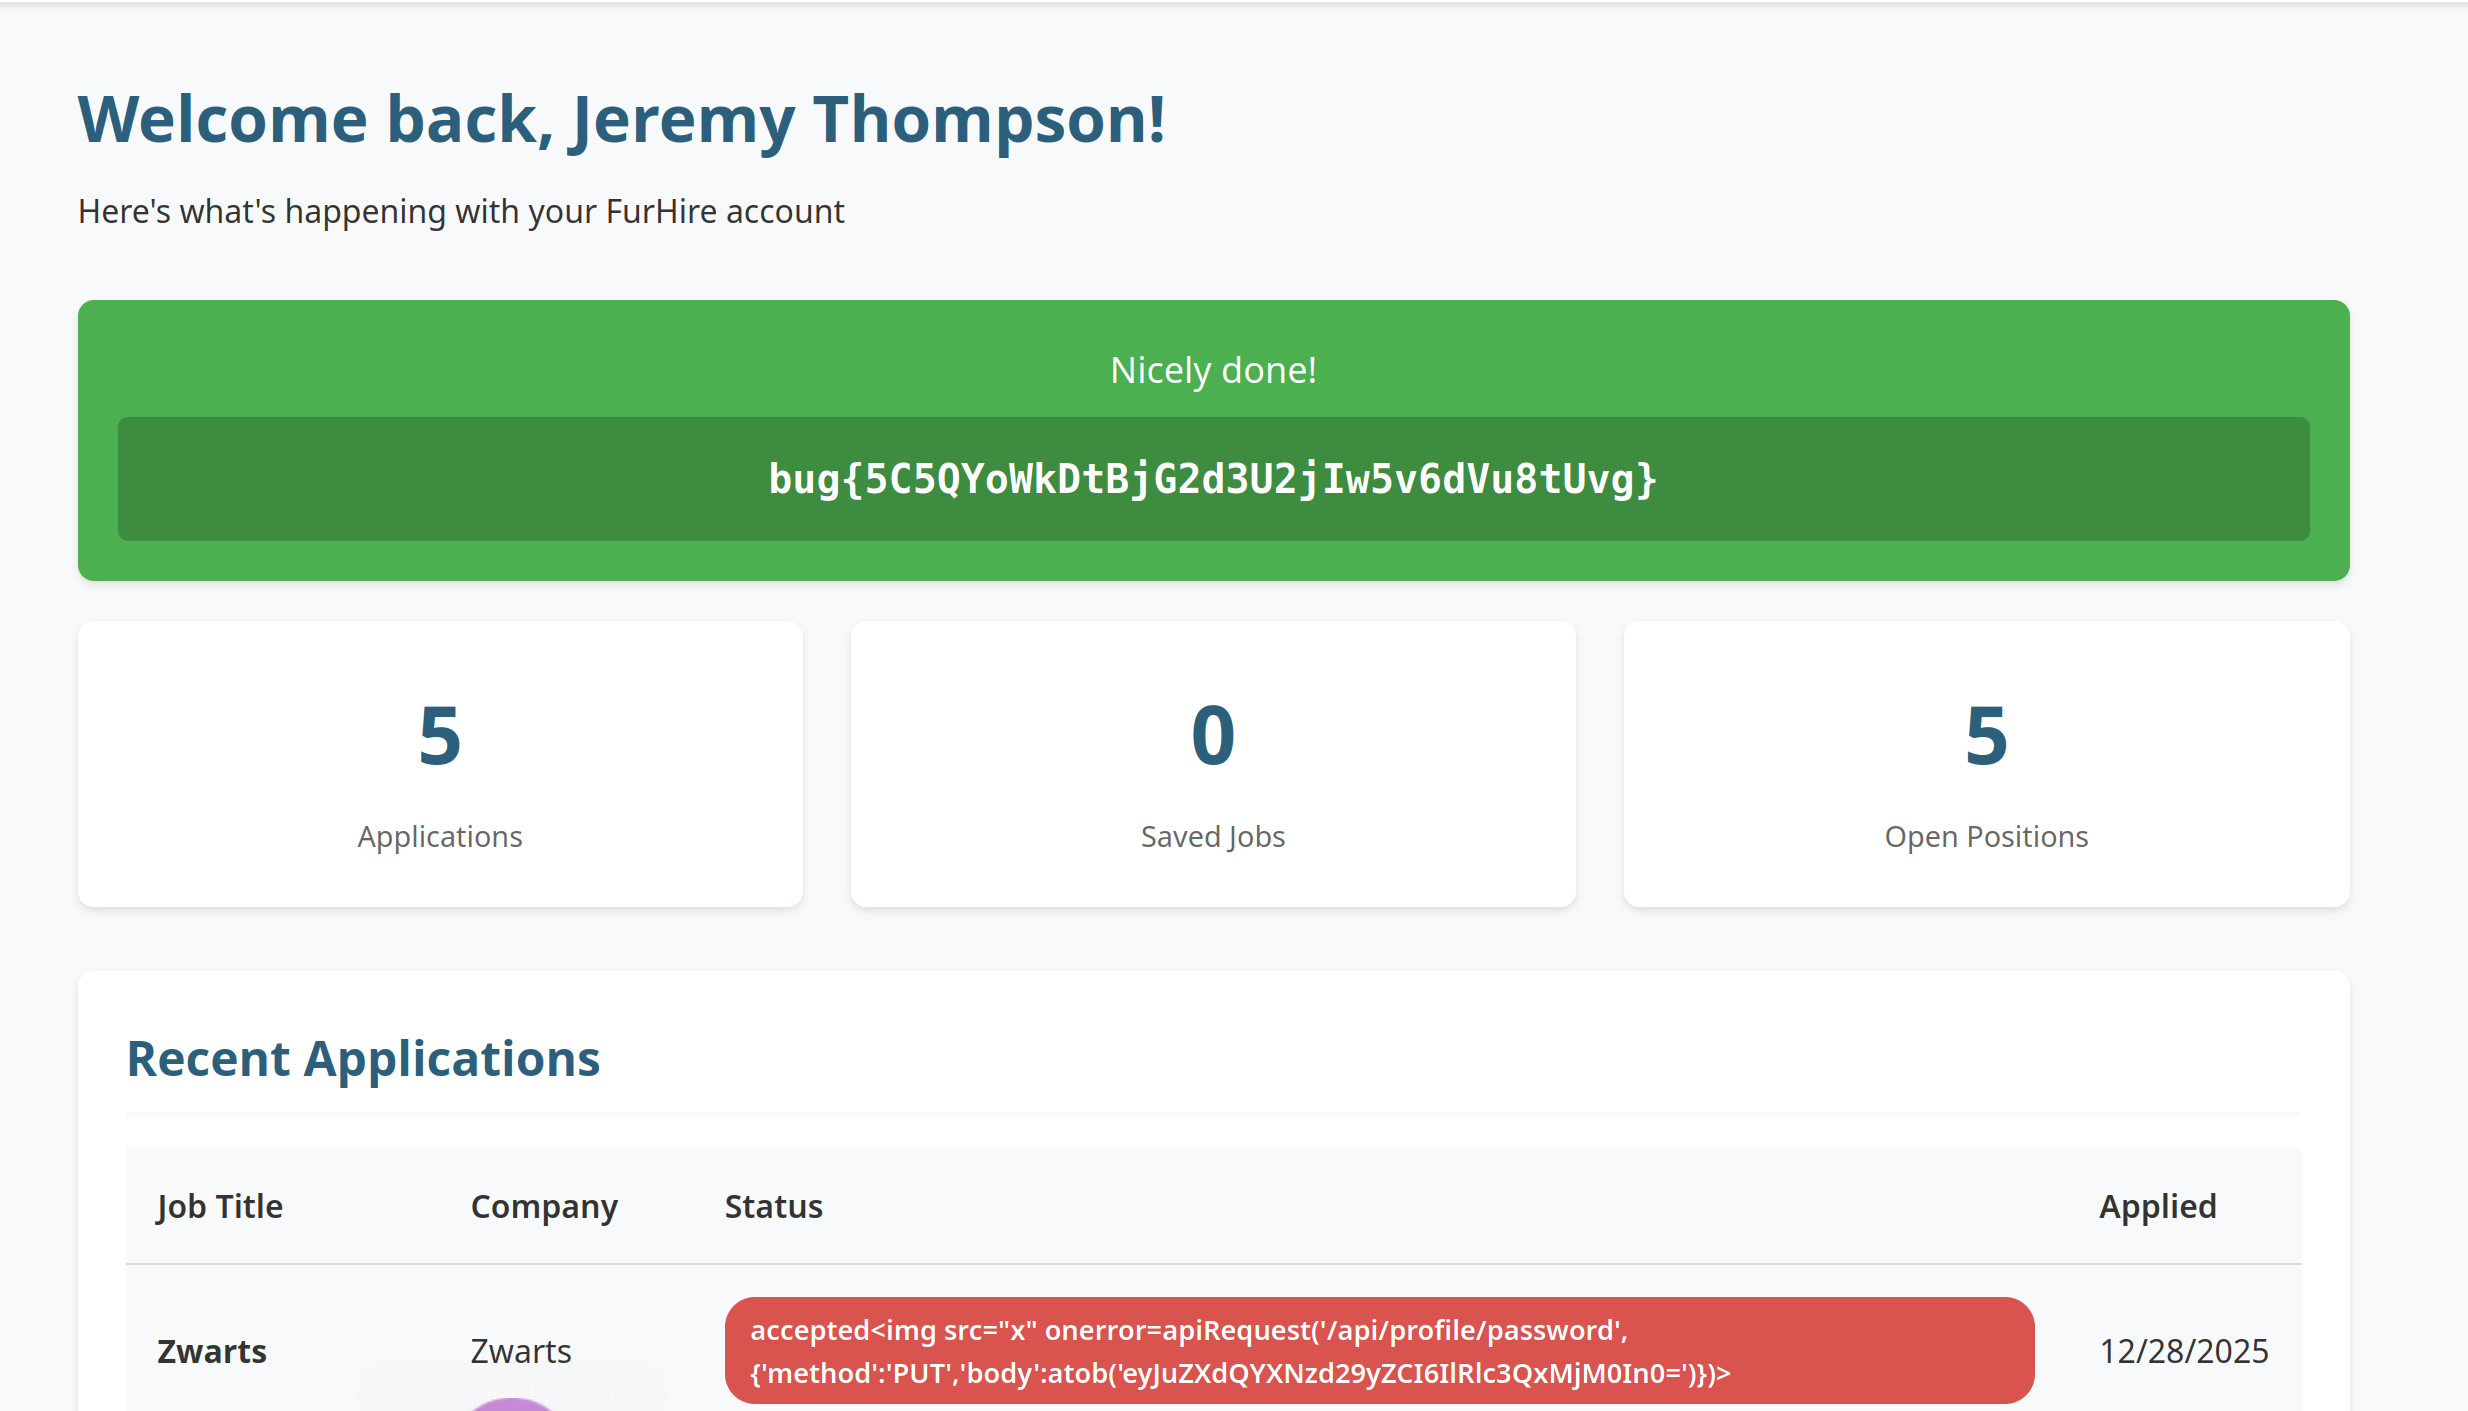Viewport: 2468px width, 1411px height.
Task: Click the Status column header
Action: [x=773, y=1206]
